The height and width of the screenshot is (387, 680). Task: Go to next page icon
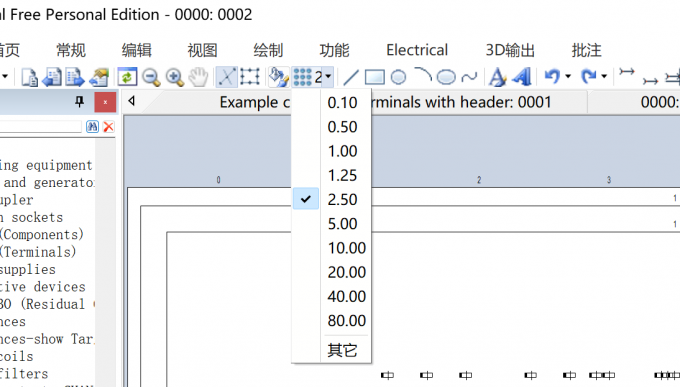[75, 77]
